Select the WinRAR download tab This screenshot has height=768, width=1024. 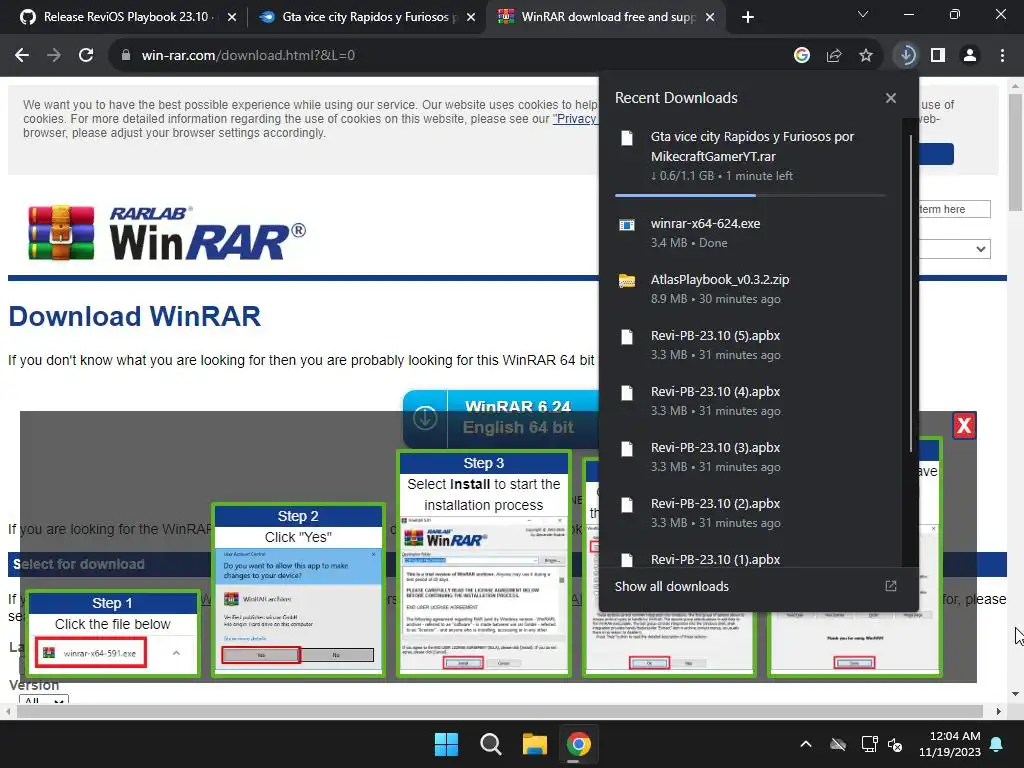tap(607, 17)
